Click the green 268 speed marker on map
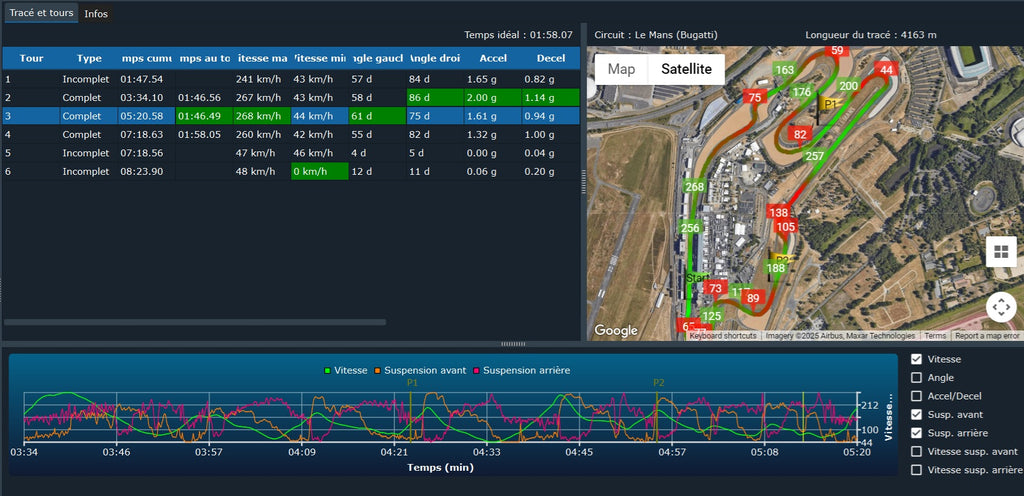Viewport: 1024px width, 496px height. pos(694,187)
